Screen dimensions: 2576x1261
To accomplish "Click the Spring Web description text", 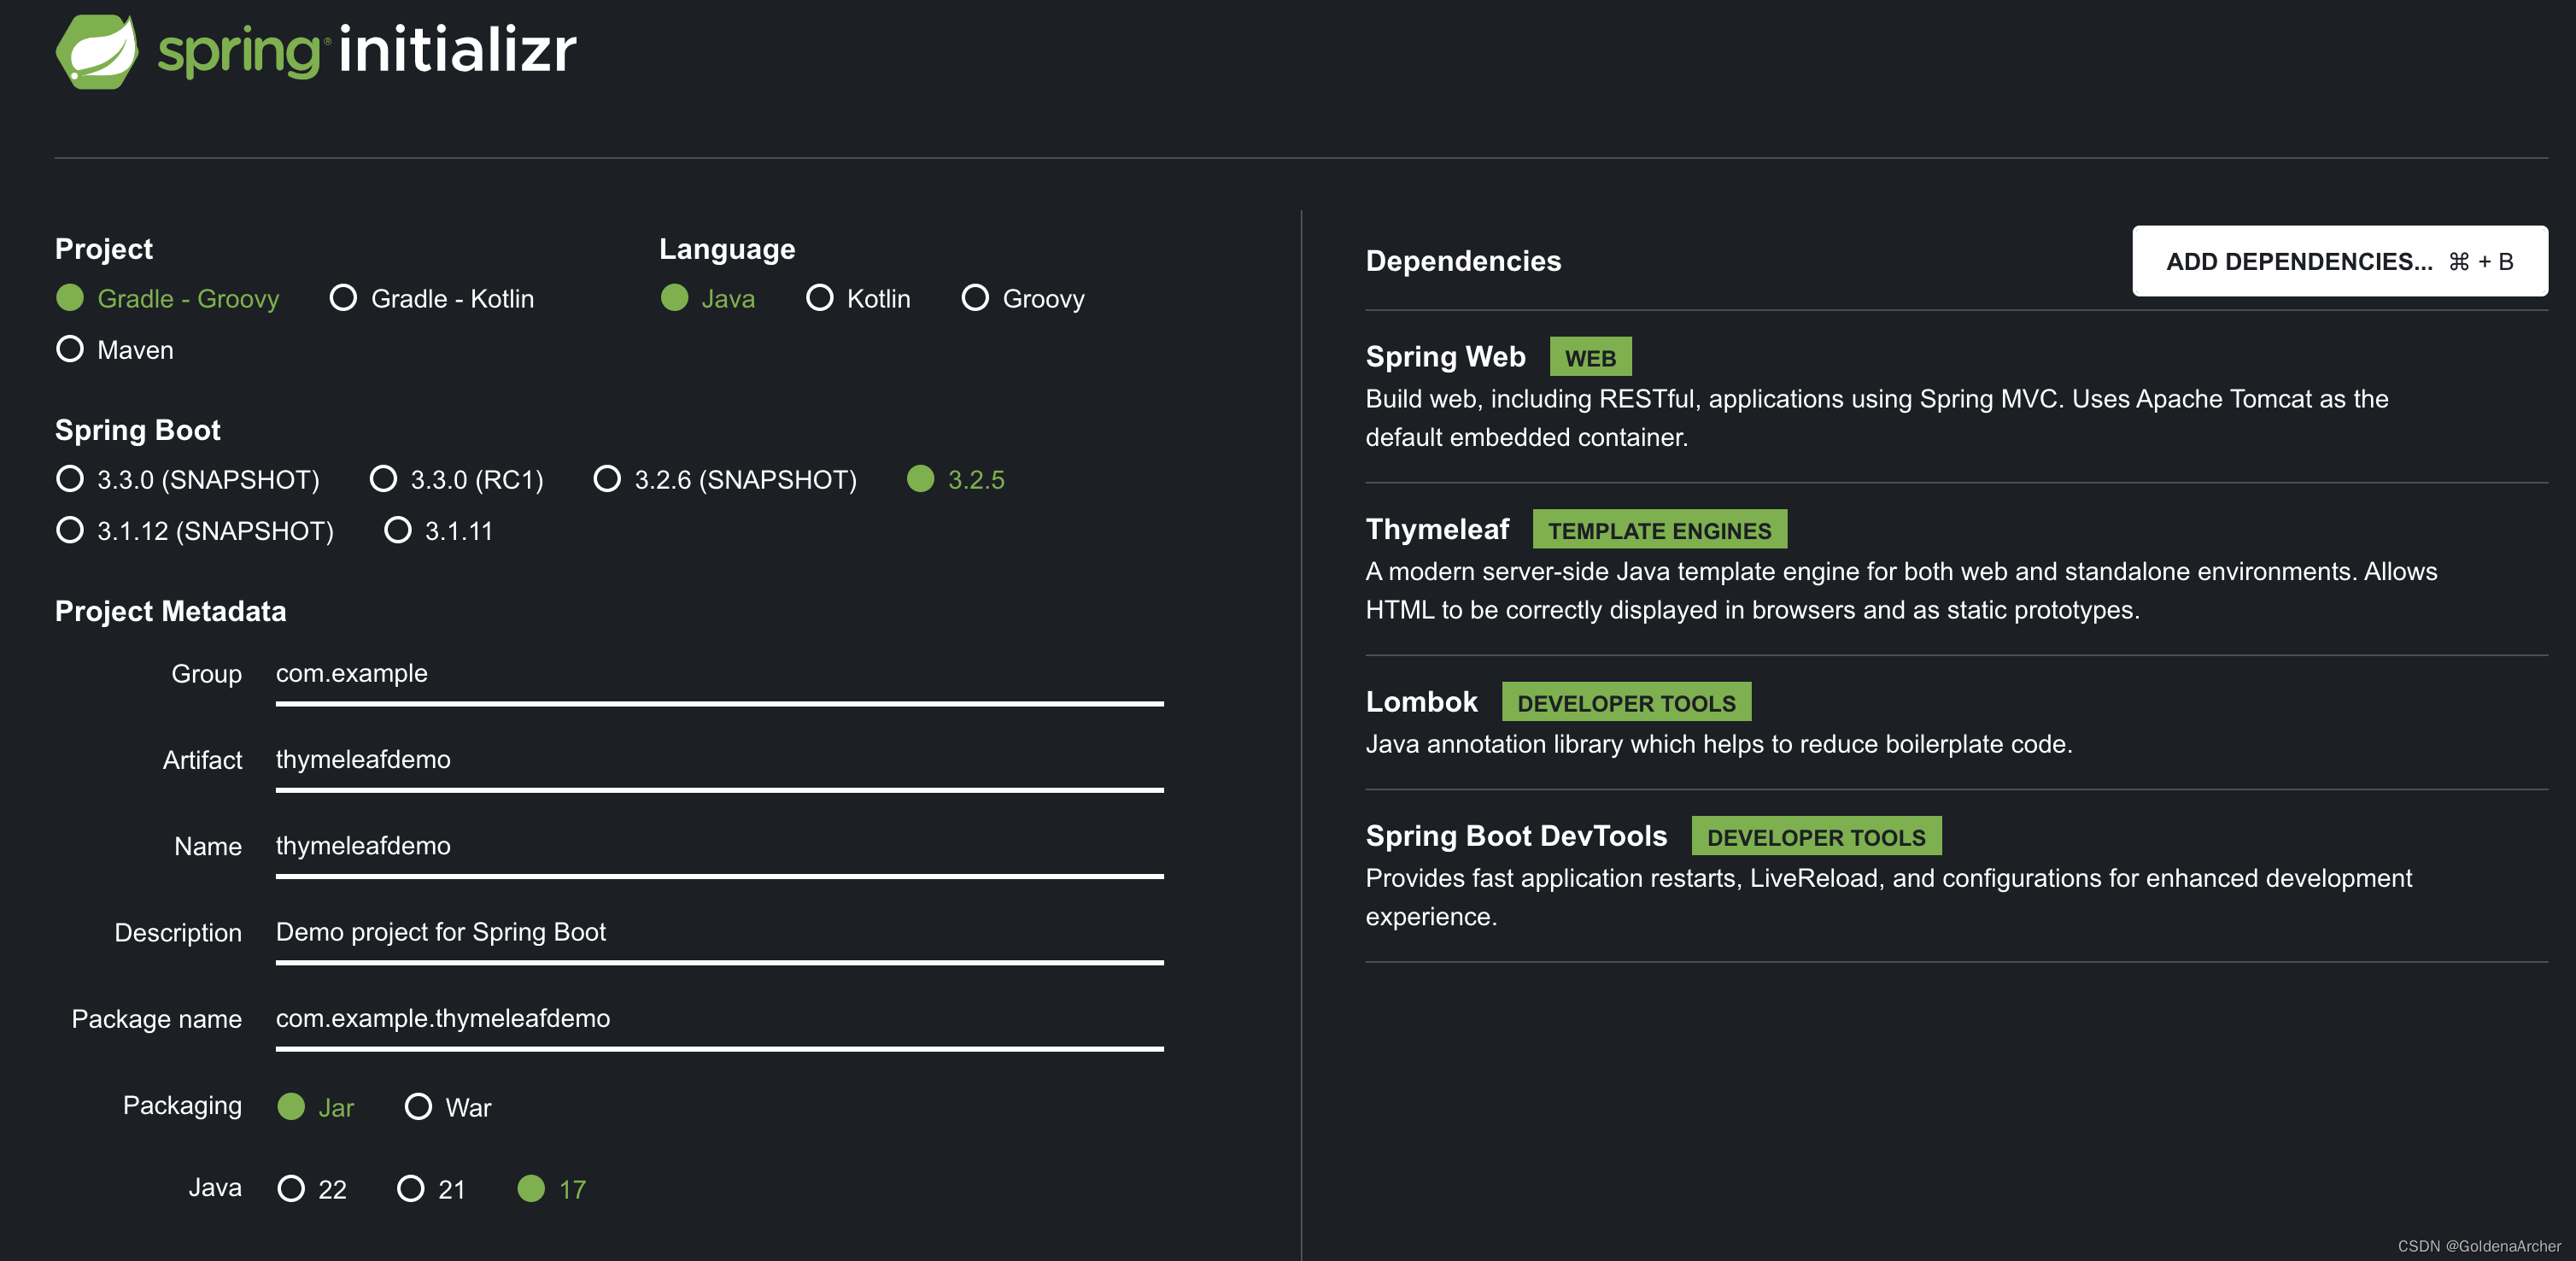I will pos(1877,418).
